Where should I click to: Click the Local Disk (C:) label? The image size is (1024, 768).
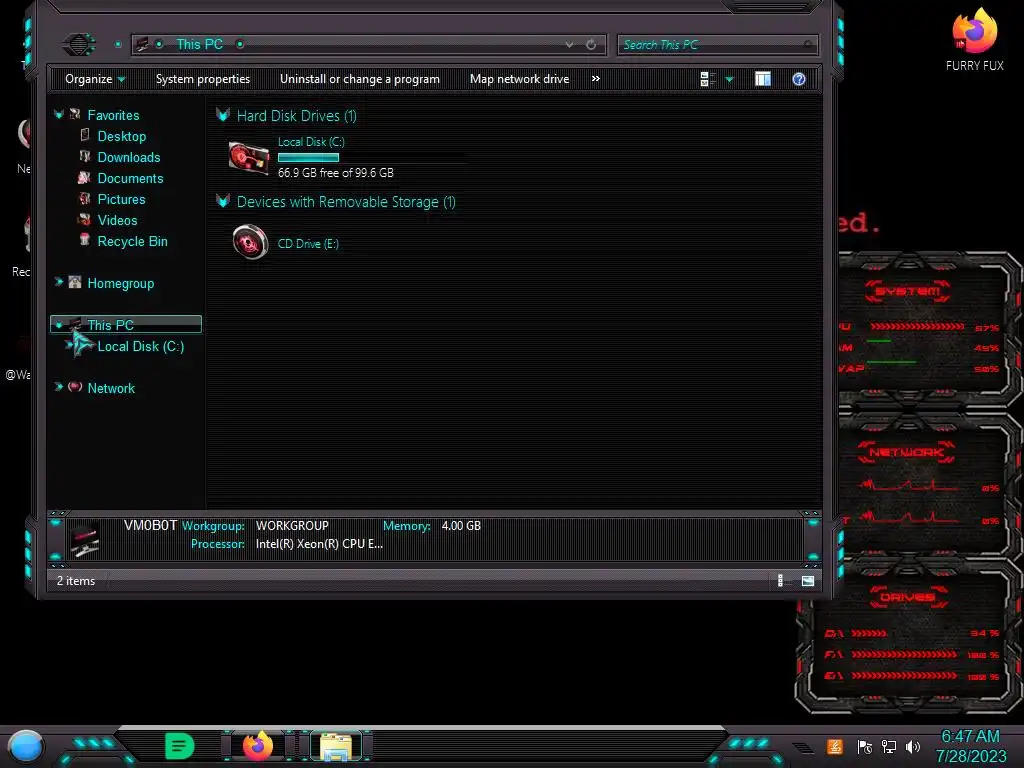(311, 142)
